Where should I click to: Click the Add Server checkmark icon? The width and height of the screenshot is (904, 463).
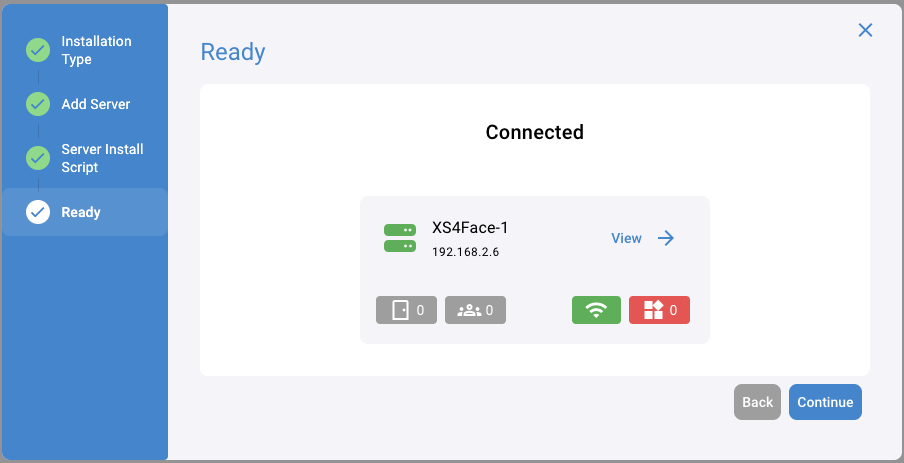pyautogui.click(x=38, y=104)
